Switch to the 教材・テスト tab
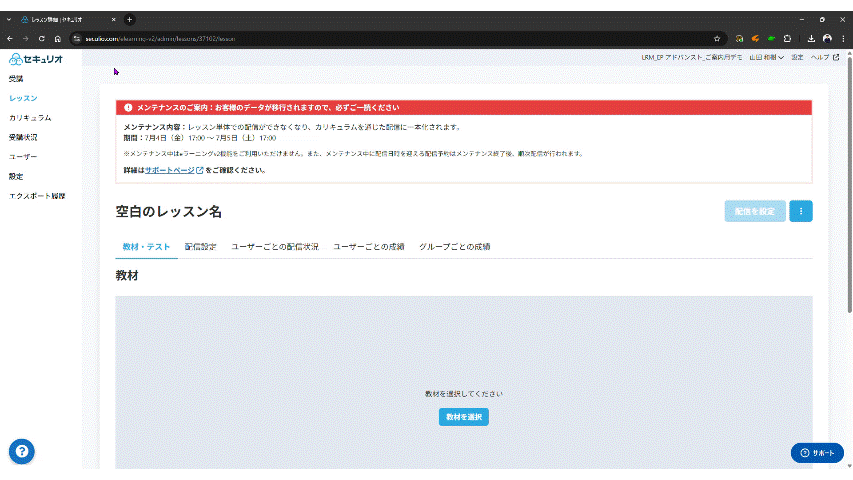This screenshot has width=853, height=480. [146, 247]
